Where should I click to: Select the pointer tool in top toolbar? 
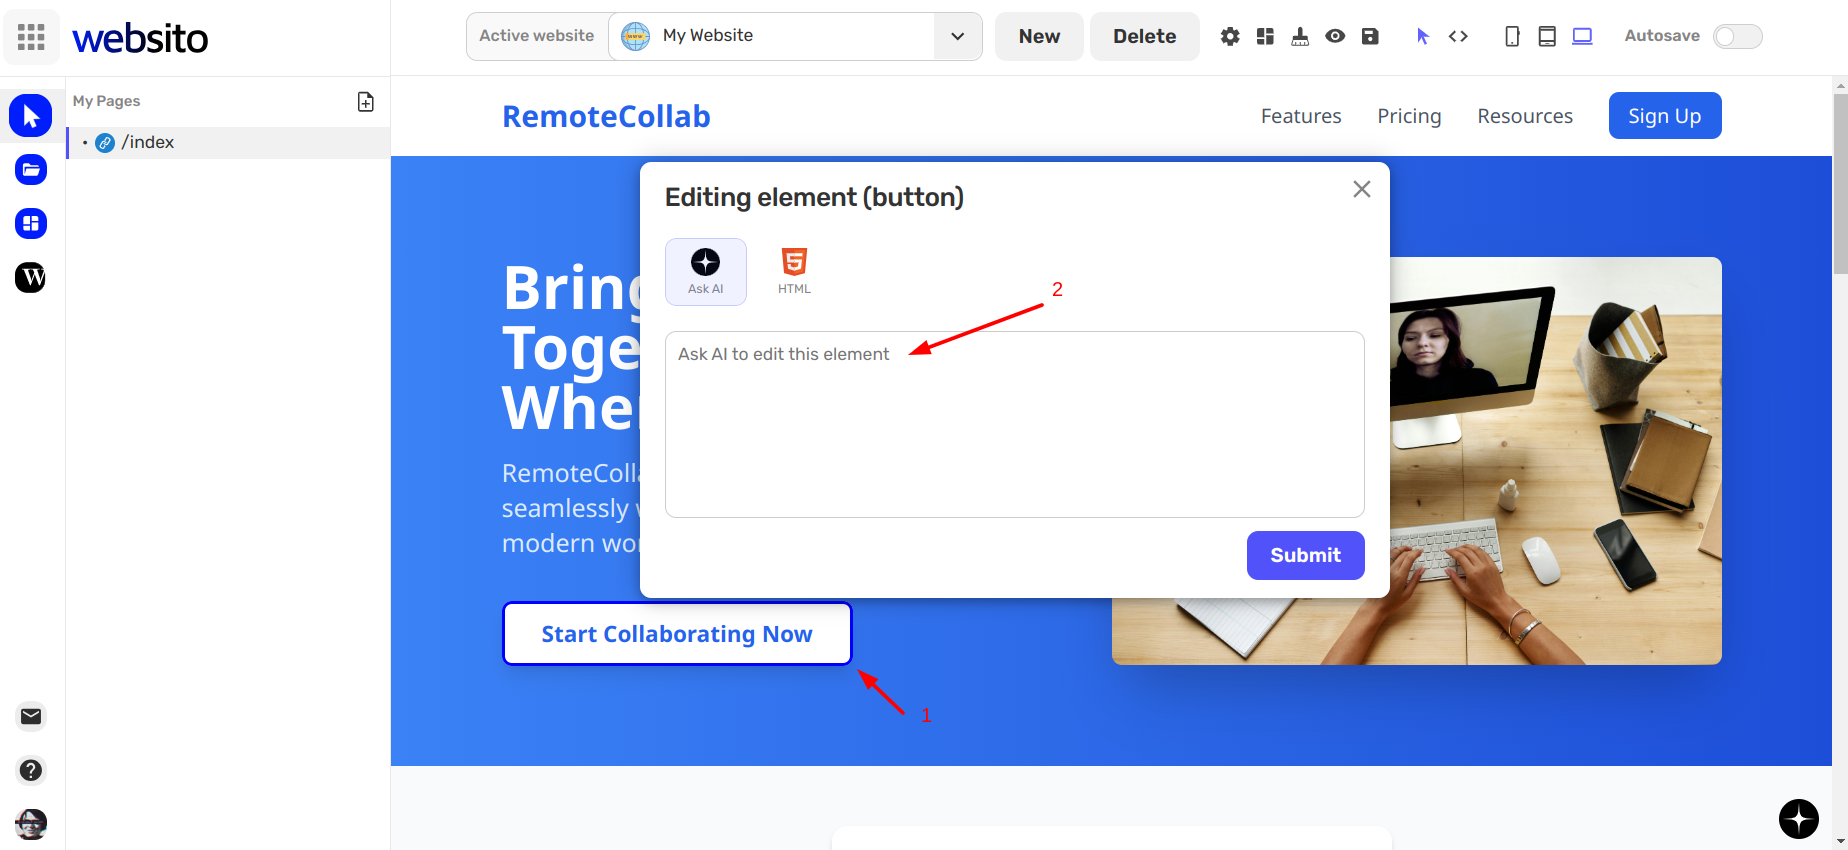point(1422,36)
